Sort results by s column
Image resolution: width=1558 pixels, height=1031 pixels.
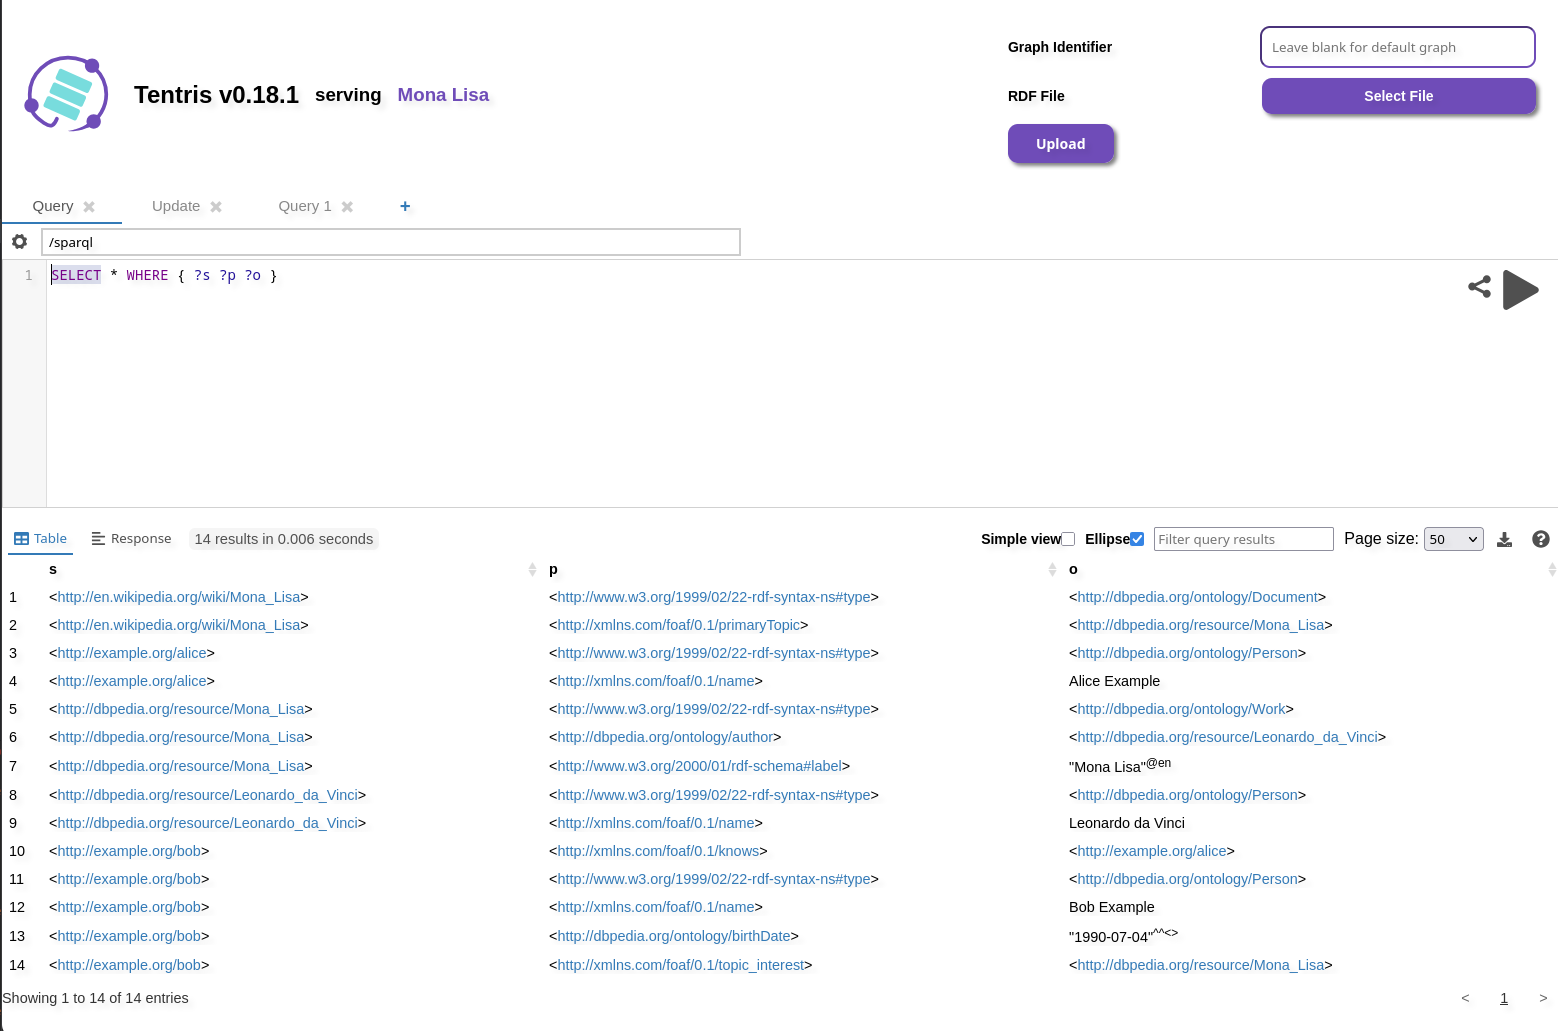pos(532,569)
